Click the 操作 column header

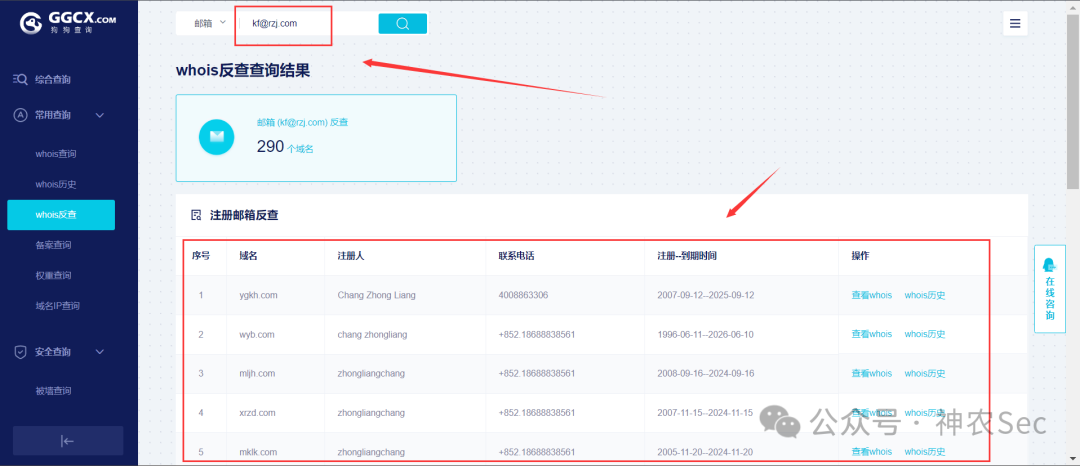(x=860, y=255)
